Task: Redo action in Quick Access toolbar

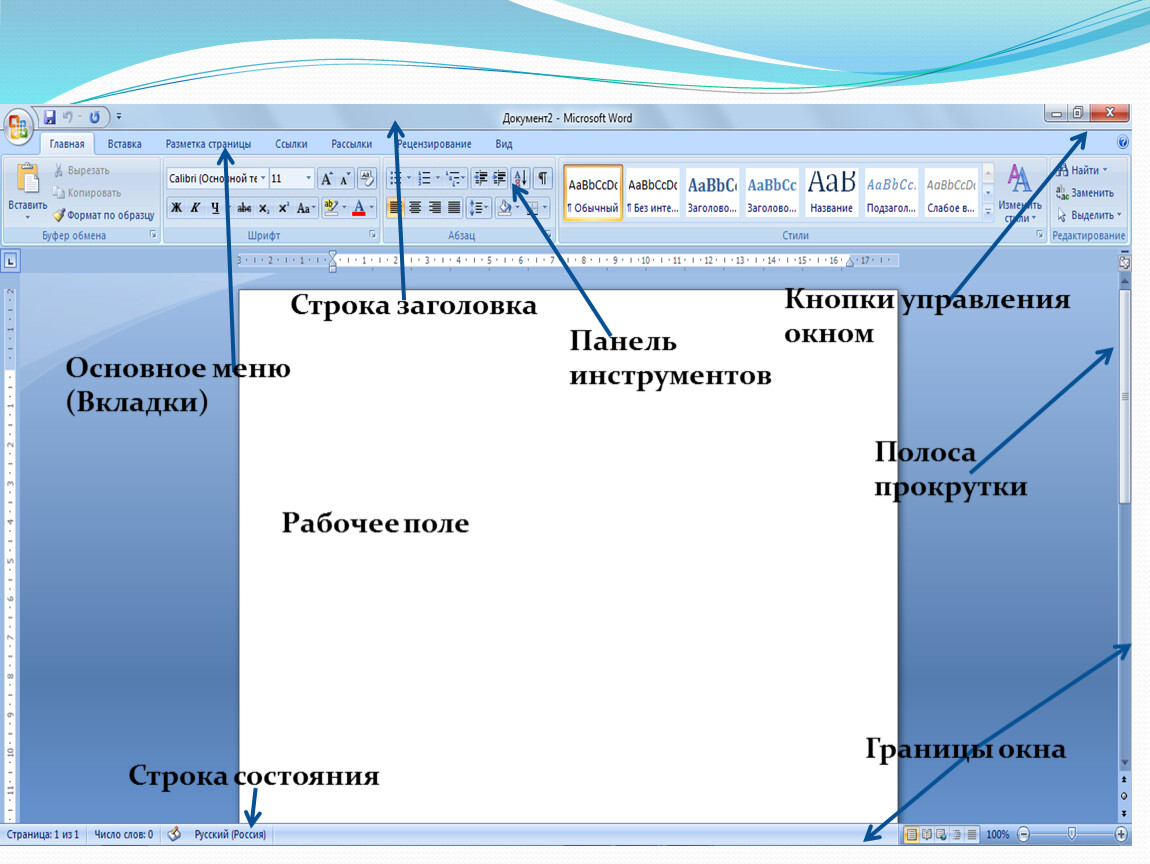Action: pos(95,117)
